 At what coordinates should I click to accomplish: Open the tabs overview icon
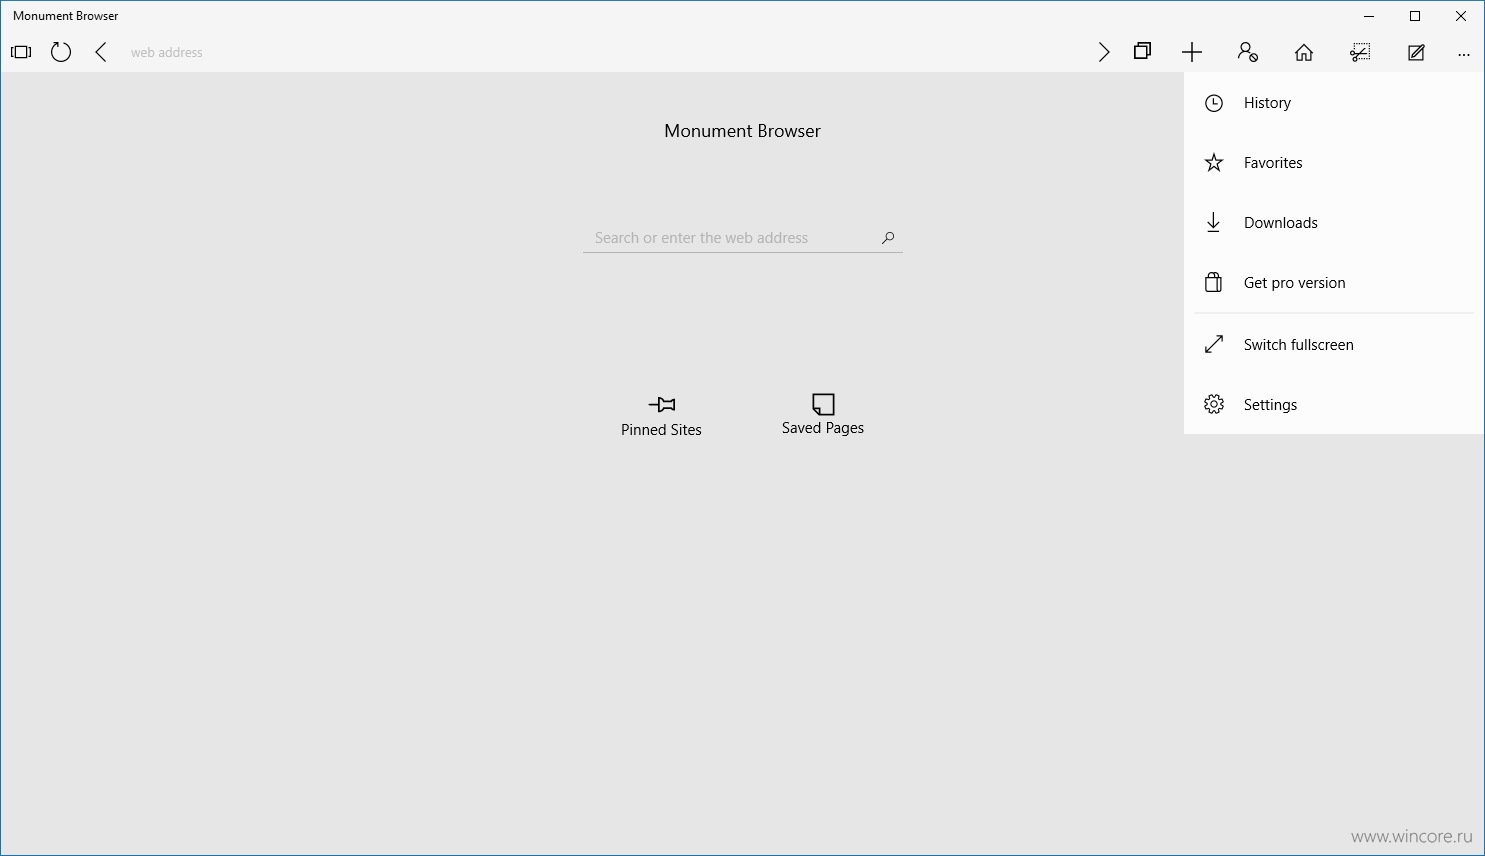click(x=1143, y=52)
